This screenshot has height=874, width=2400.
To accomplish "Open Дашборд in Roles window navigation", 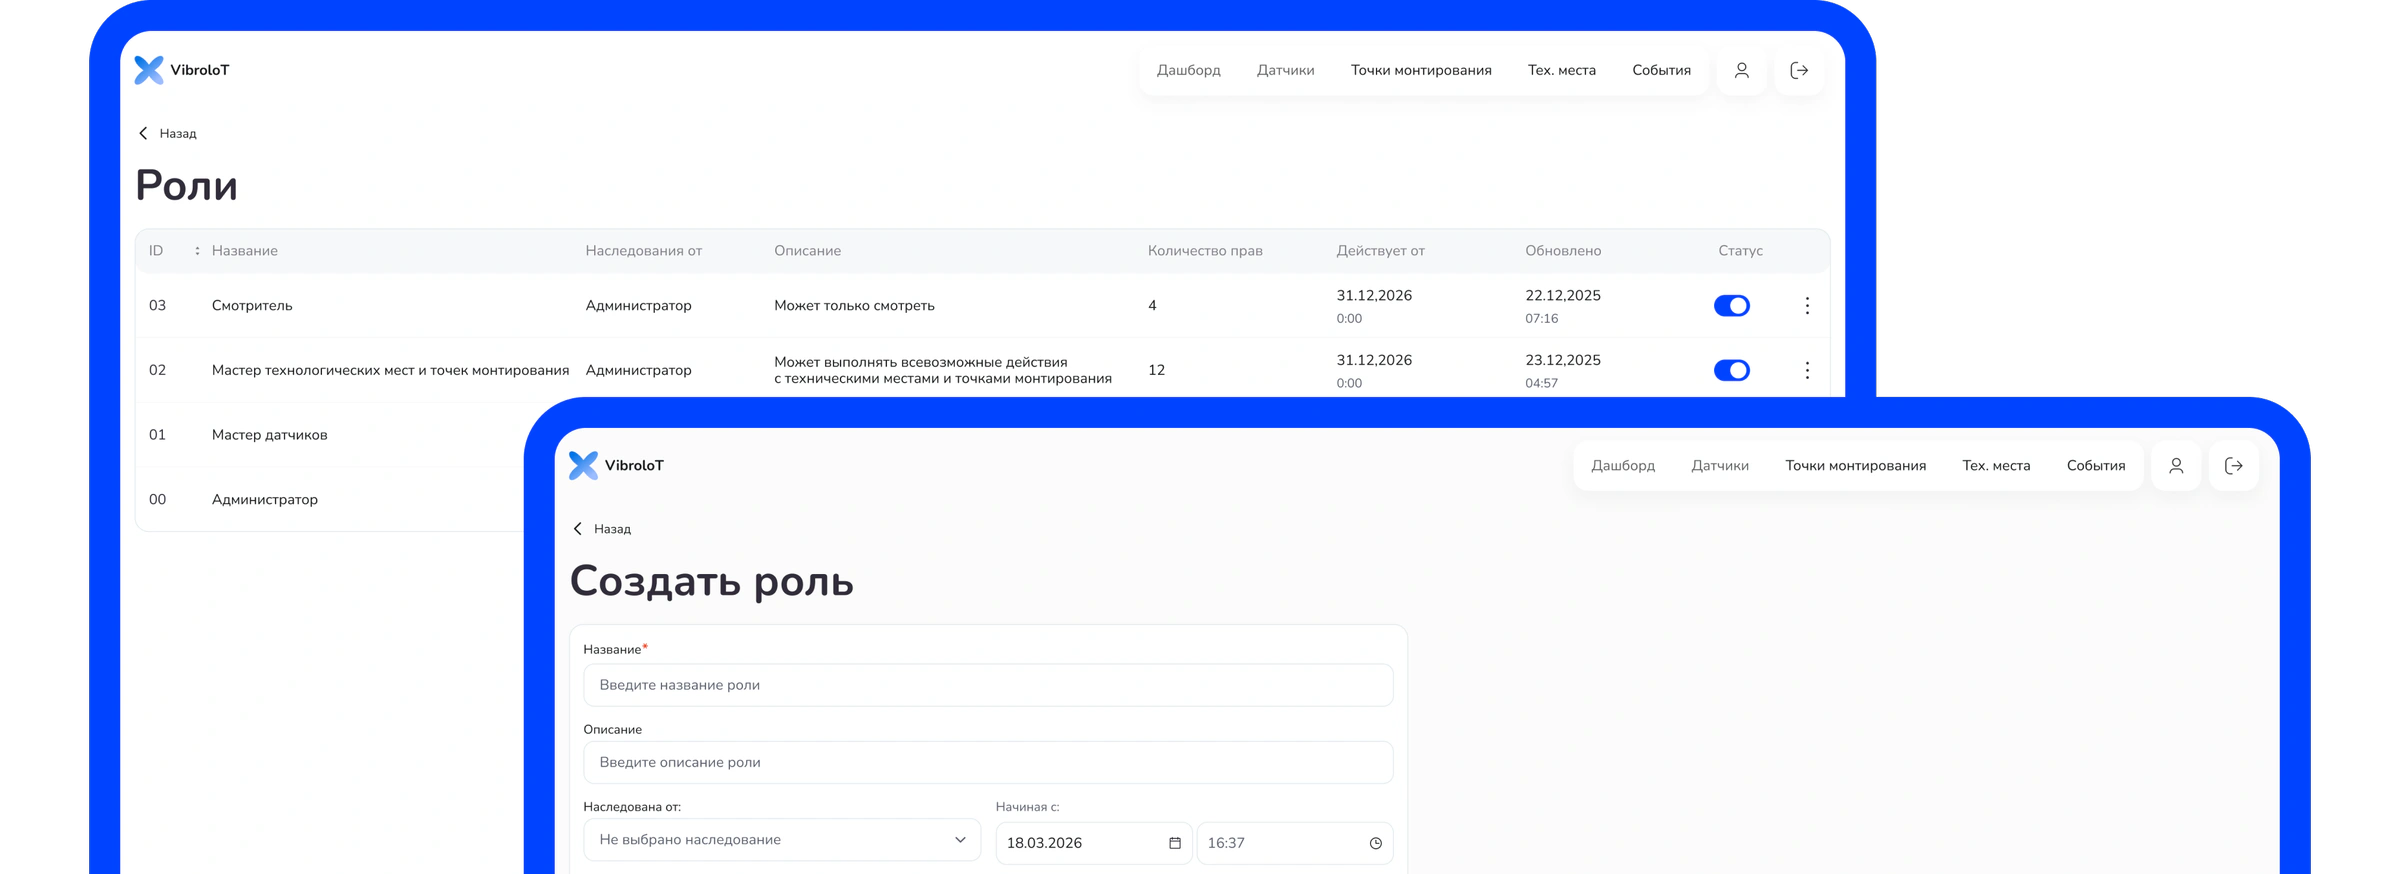I will click(1188, 70).
